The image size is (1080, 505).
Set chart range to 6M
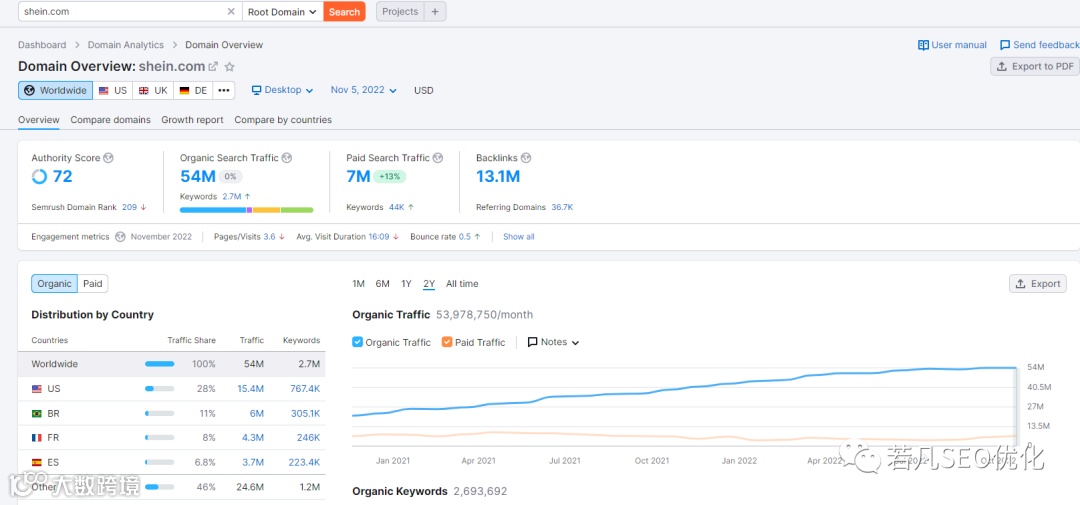382,284
